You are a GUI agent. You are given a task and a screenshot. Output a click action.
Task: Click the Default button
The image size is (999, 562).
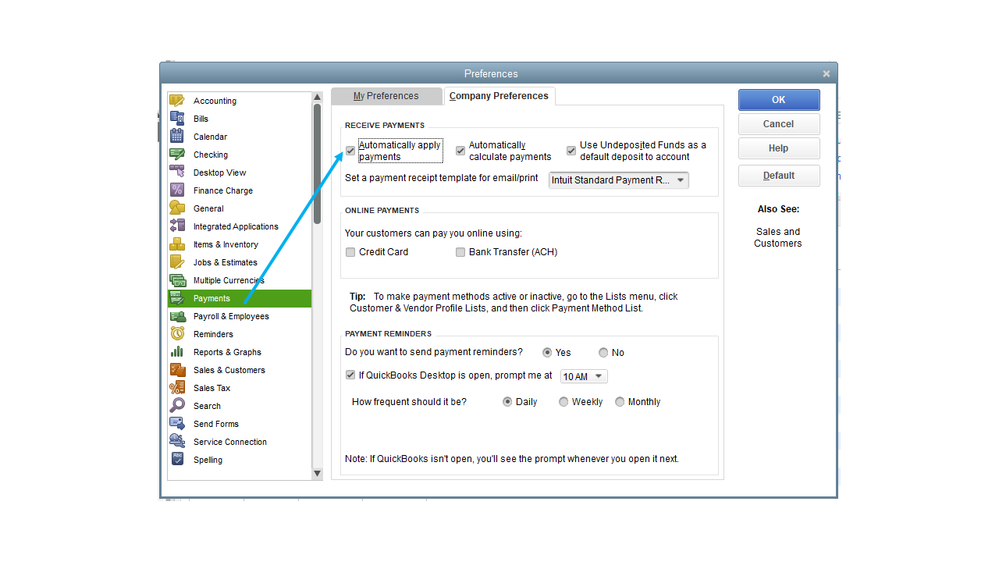(779, 176)
